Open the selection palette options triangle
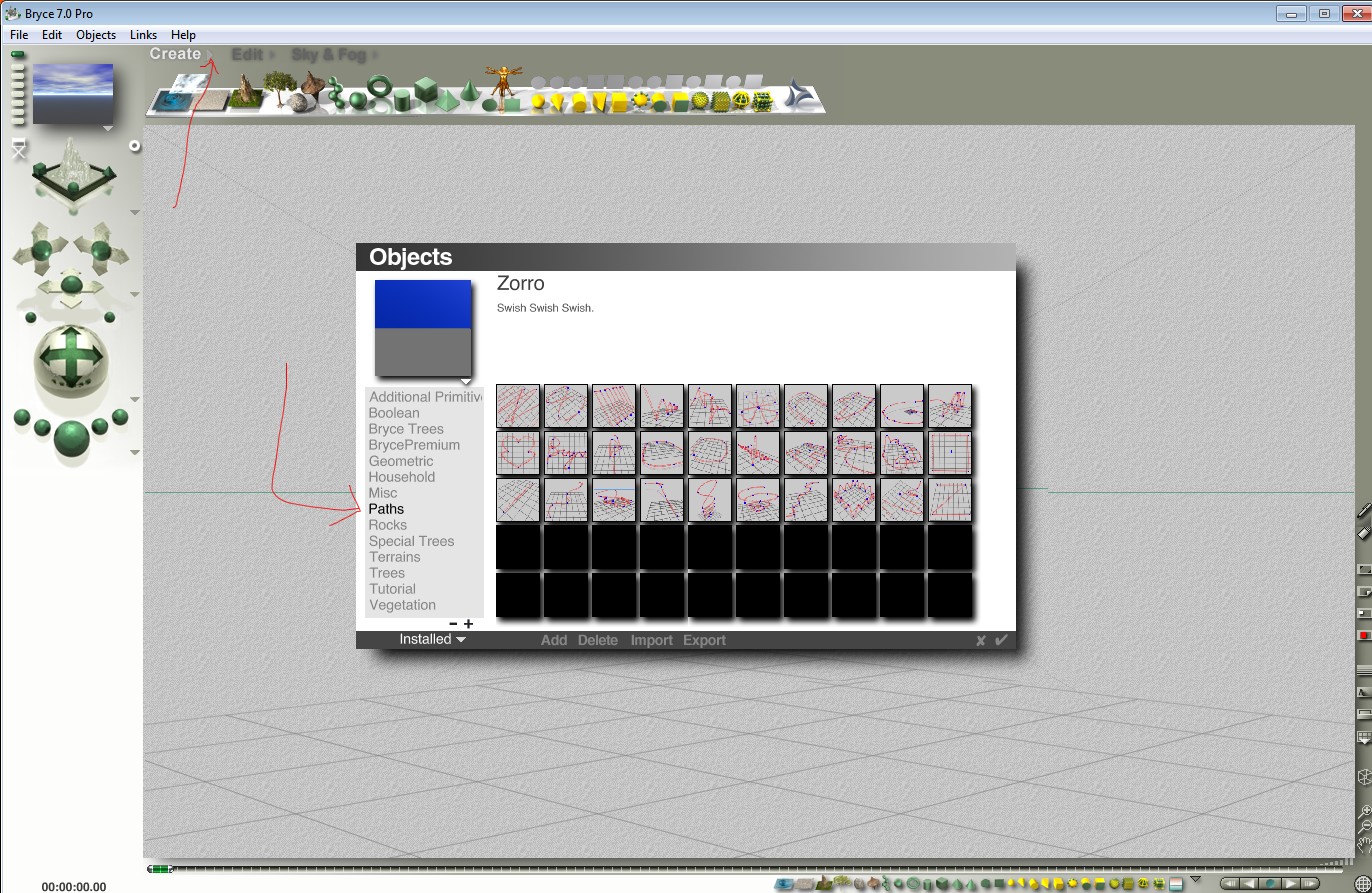 point(1195,880)
